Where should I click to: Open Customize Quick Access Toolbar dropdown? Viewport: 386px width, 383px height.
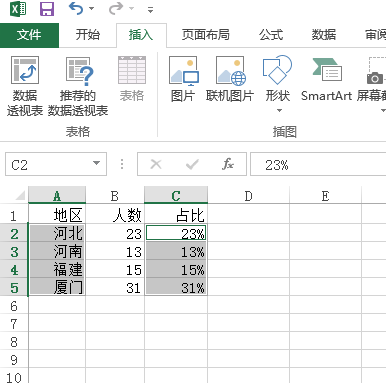151,10
